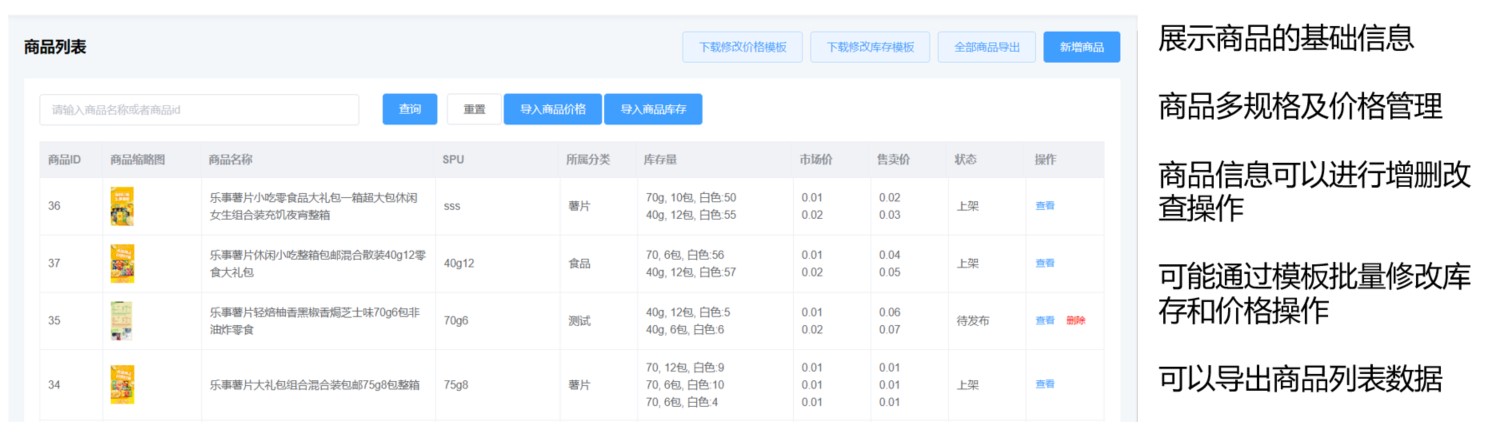Click the 下载修改价格模板 button
Image resolution: width=1487 pixels, height=441 pixels.
click(x=742, y=47)
